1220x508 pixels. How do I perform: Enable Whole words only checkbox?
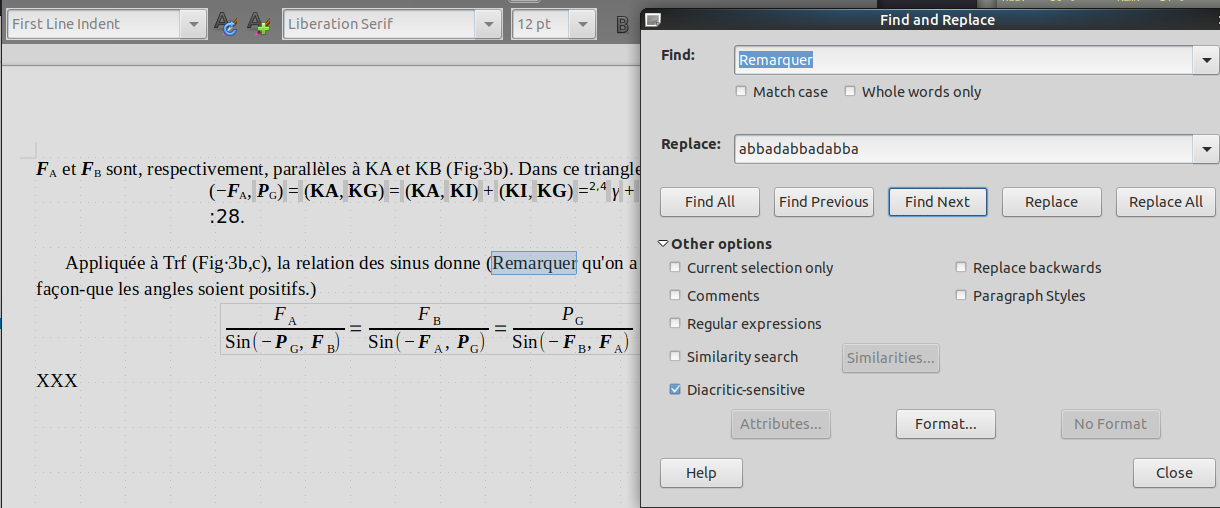pyautogui.click(x=850, y=92)
